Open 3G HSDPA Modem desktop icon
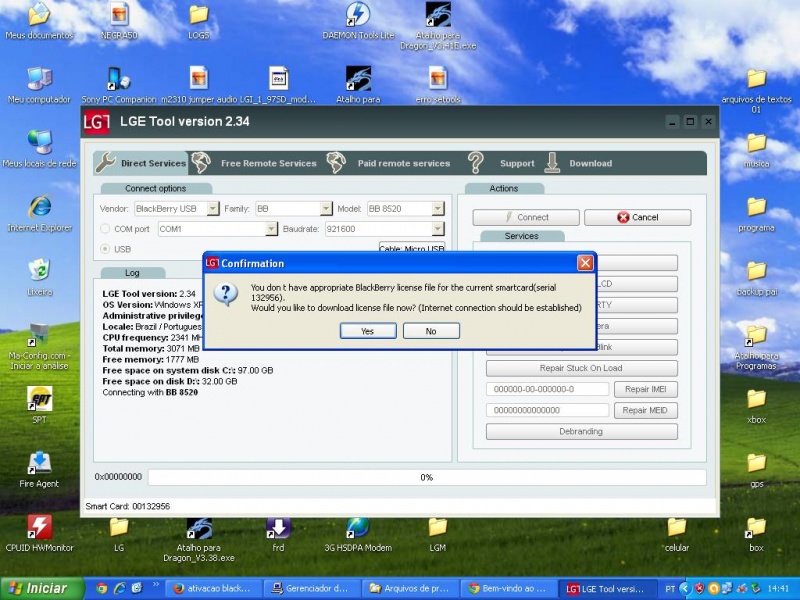Viewport: 800px width, 600px height. point(358,534)
